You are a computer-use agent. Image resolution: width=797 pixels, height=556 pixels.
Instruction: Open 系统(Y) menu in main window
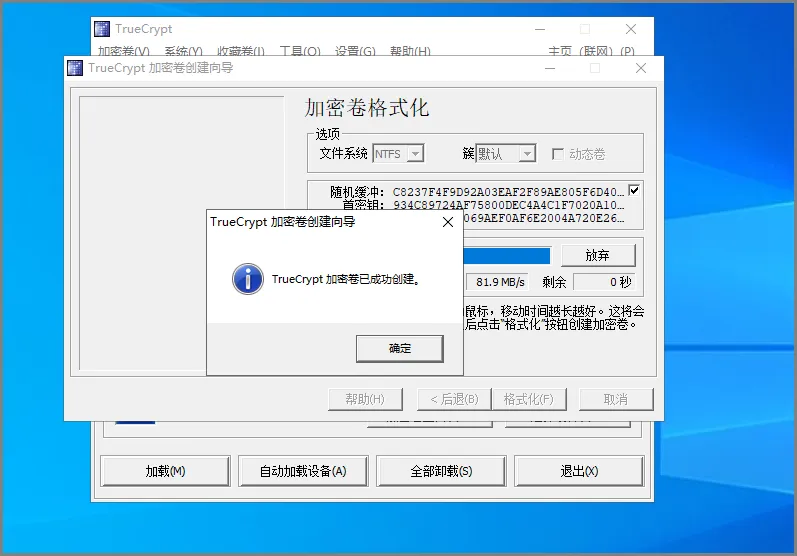183,51
